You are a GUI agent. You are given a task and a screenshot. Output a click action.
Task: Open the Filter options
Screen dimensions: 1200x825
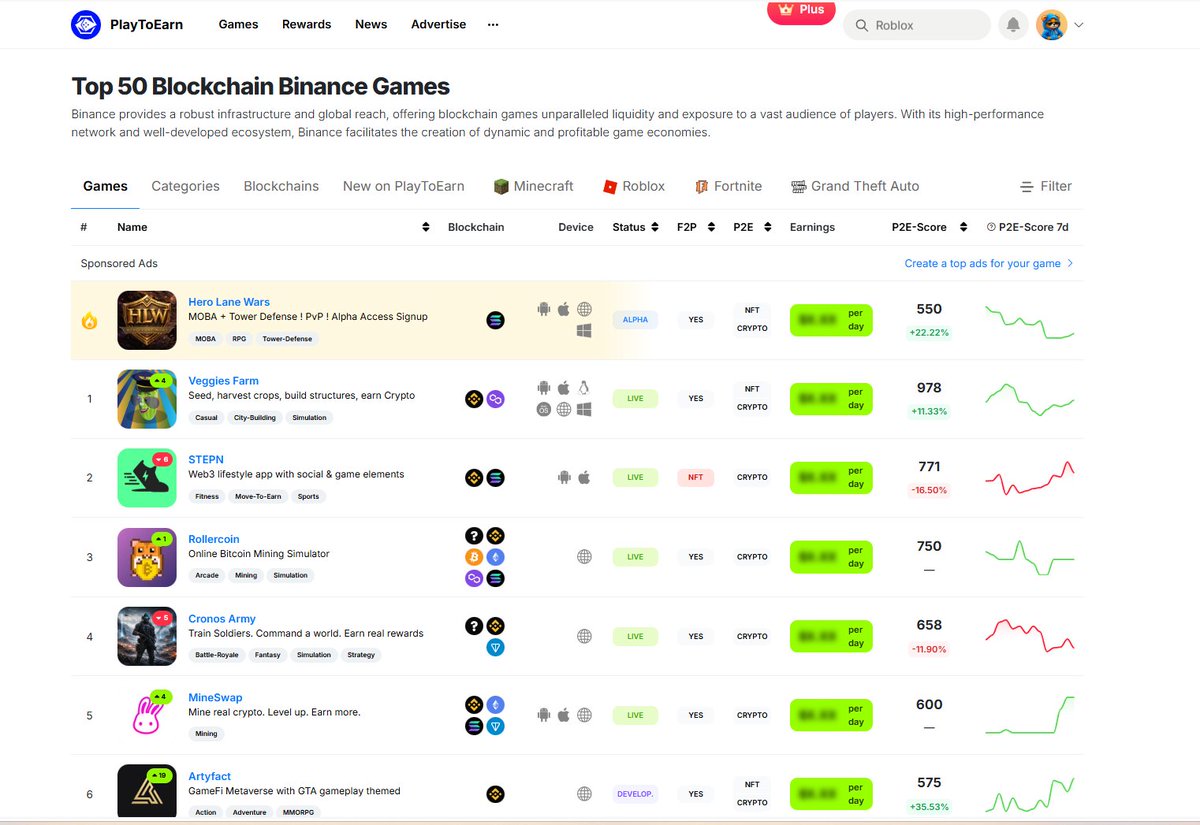[1045, 186]
